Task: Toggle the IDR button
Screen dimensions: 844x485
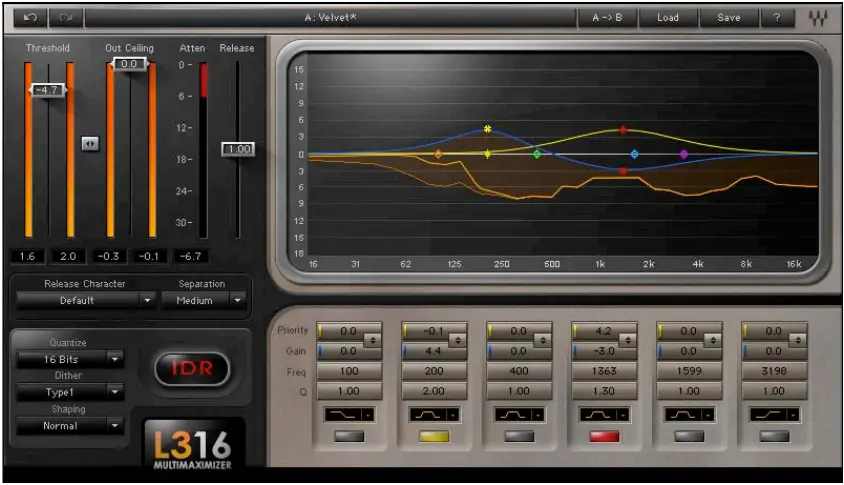Action: tap(192, 368)
